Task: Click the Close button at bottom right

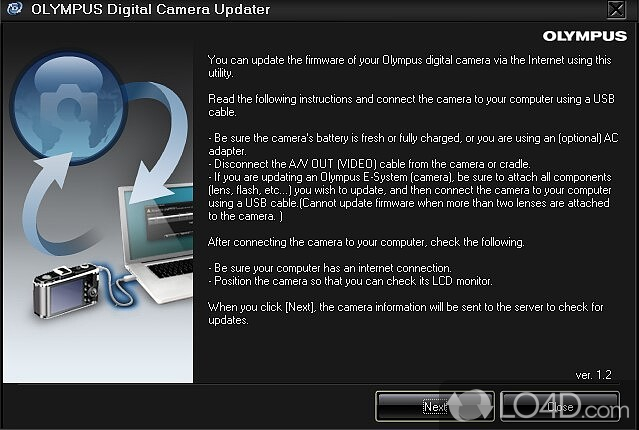Action: pos(560,406)
